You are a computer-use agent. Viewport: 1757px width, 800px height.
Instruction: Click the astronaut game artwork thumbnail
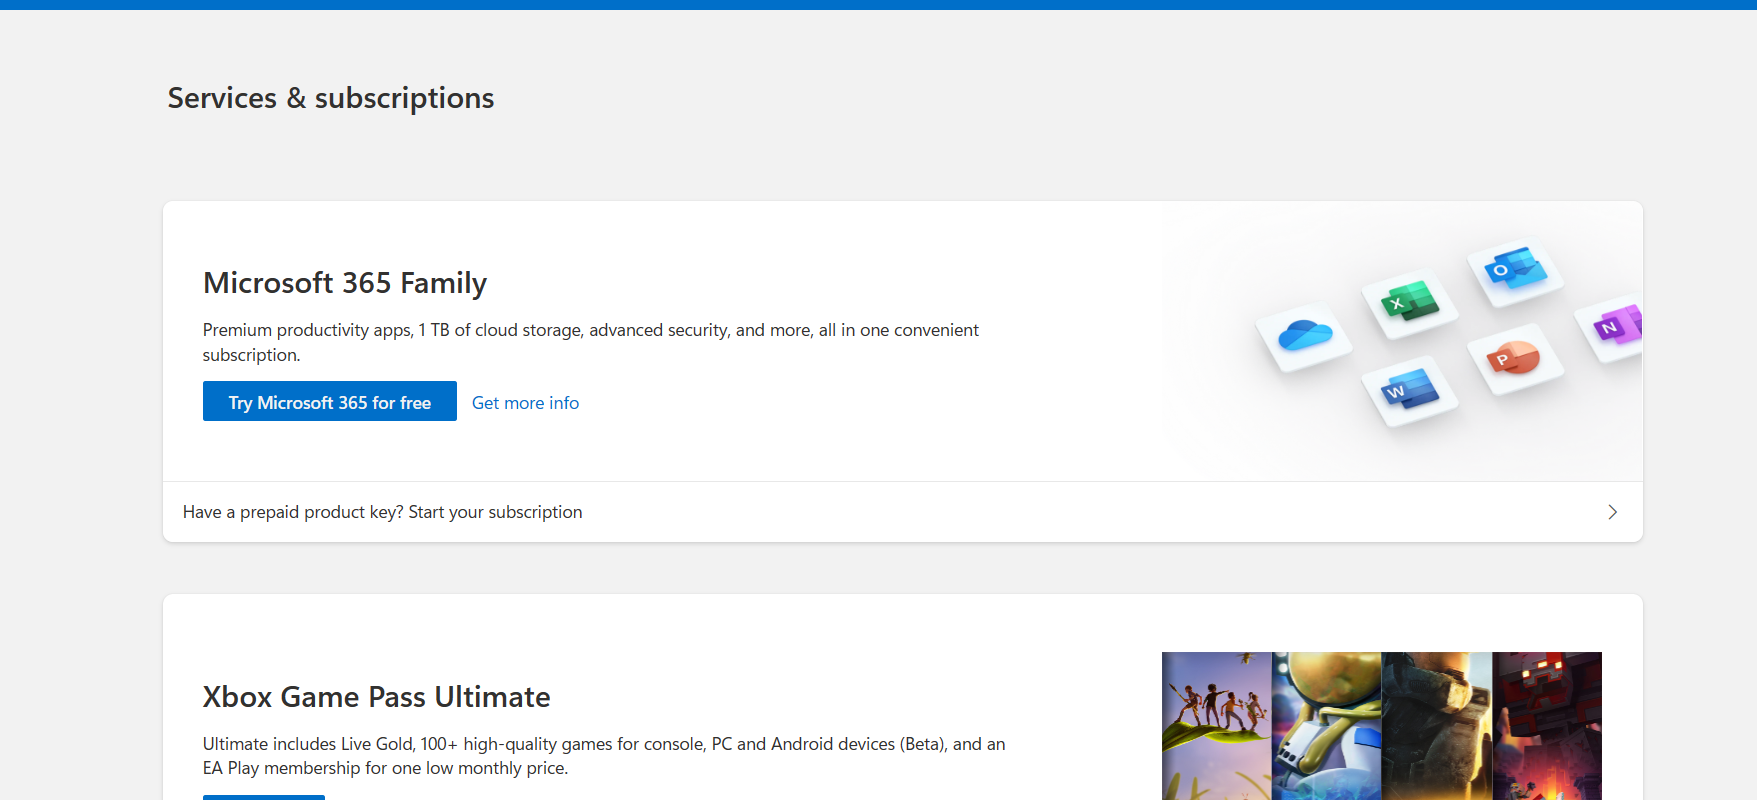tap(1326, 725)
